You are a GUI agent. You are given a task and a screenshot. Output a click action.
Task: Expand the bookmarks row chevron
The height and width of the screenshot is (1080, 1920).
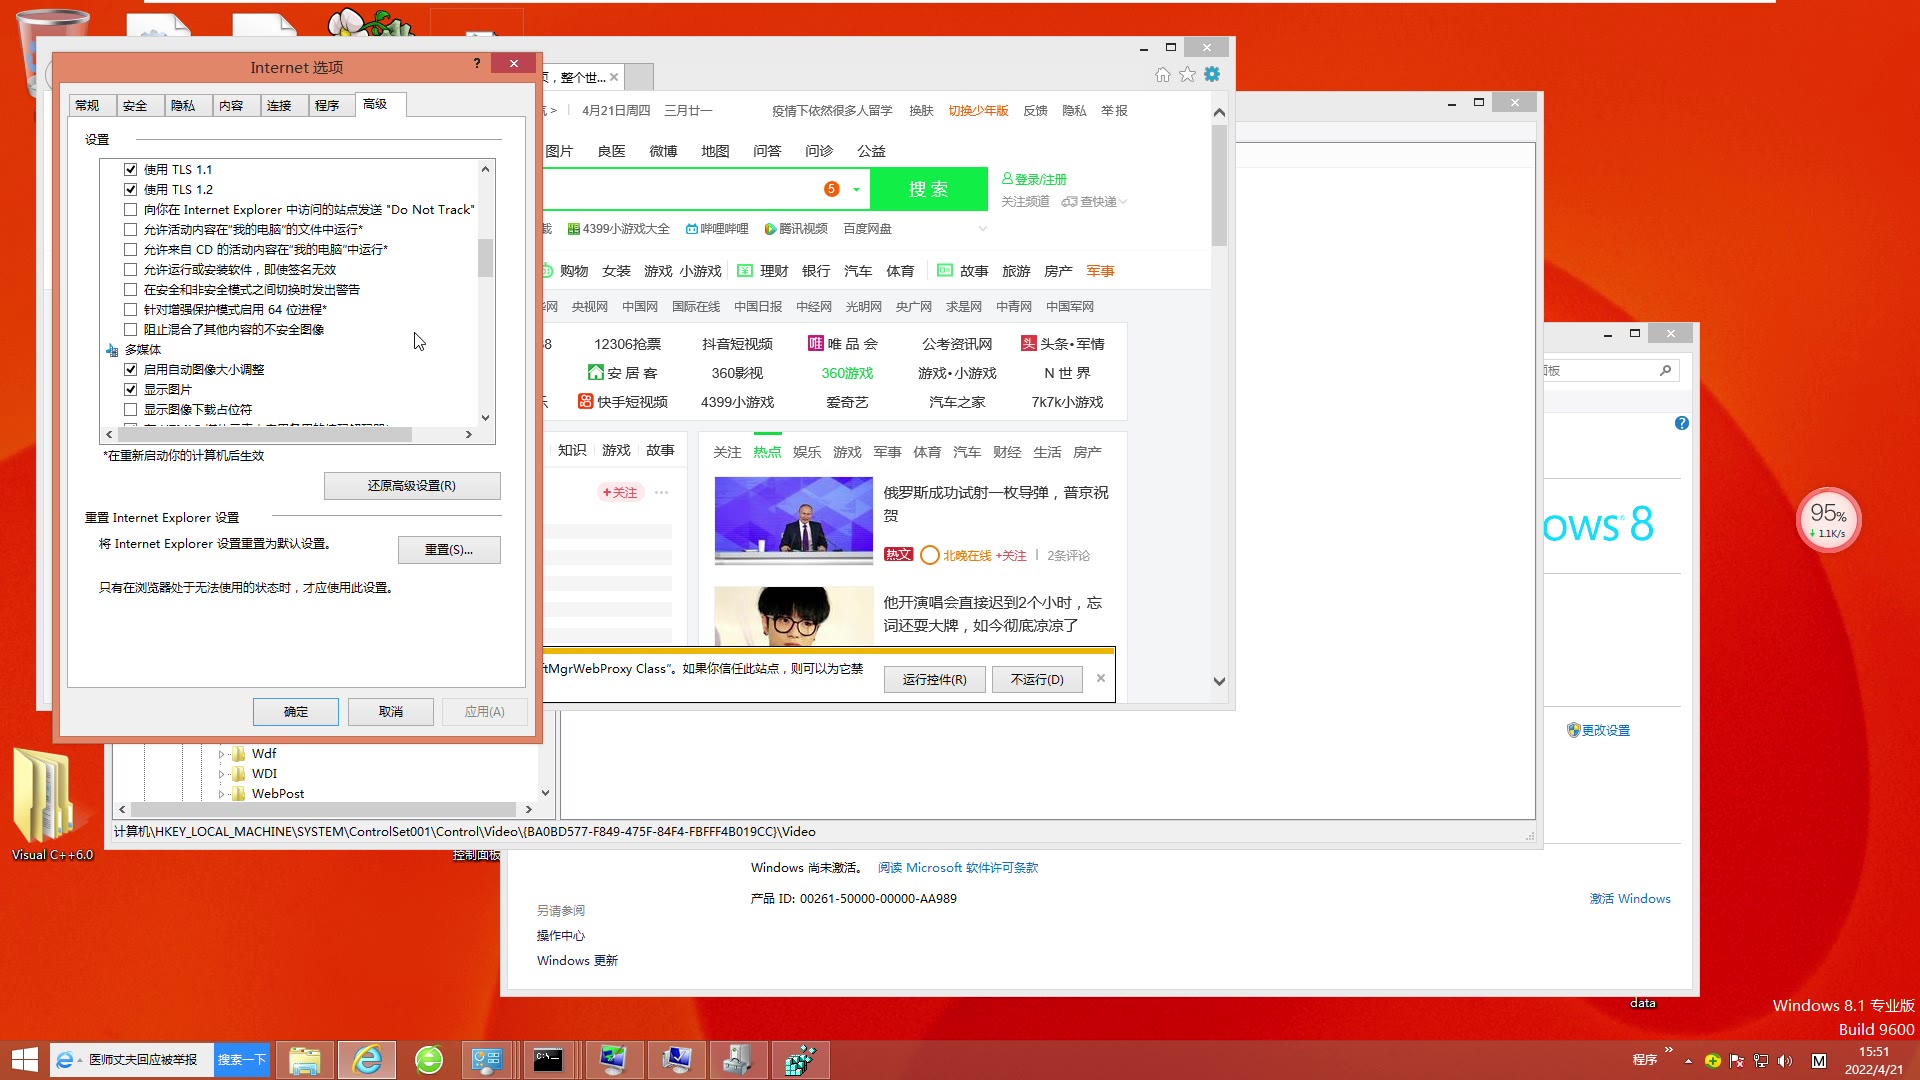pyautogui.click(x=983, y=229)
